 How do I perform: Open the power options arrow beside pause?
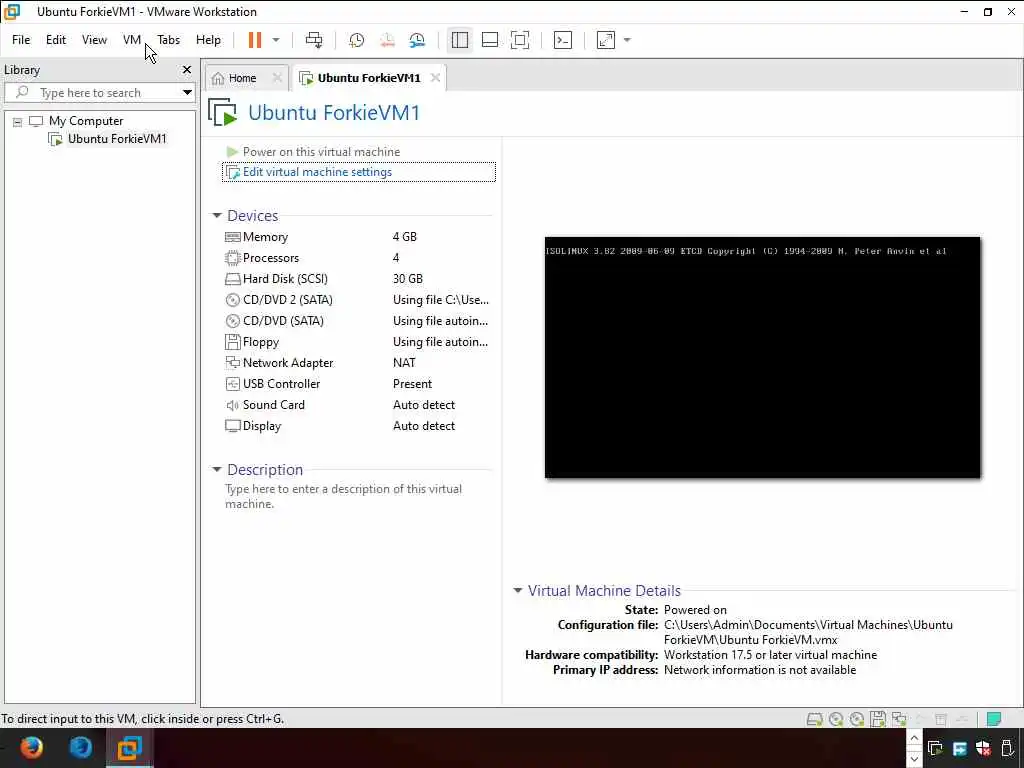click(276, 40)
